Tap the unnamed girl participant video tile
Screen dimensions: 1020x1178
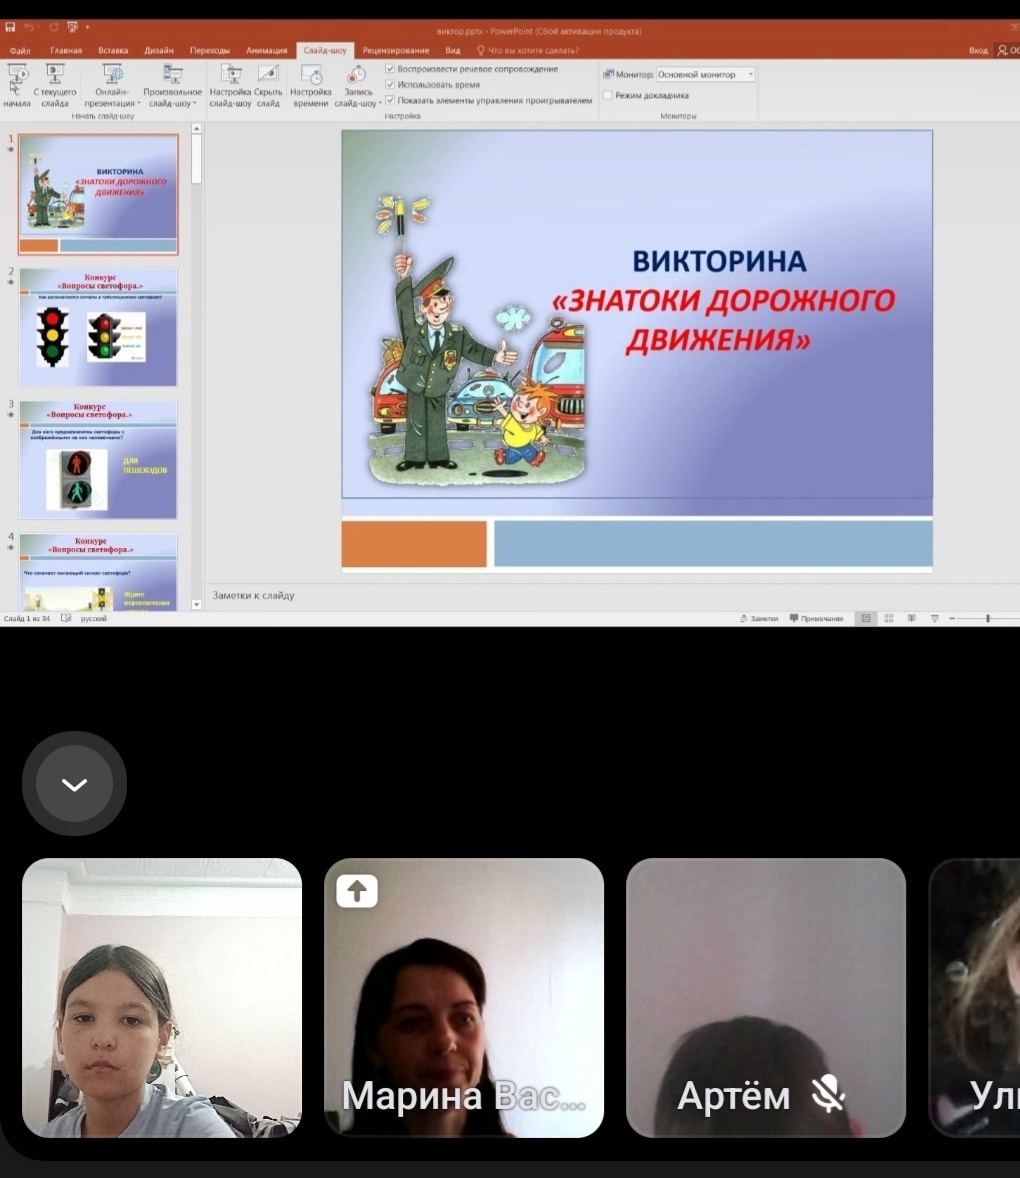pos(162,998)
